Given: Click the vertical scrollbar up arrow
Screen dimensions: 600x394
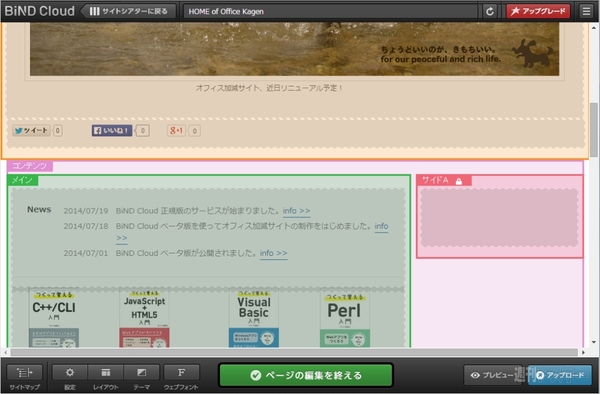Looking at the screenshot, I should pos(593,28).
